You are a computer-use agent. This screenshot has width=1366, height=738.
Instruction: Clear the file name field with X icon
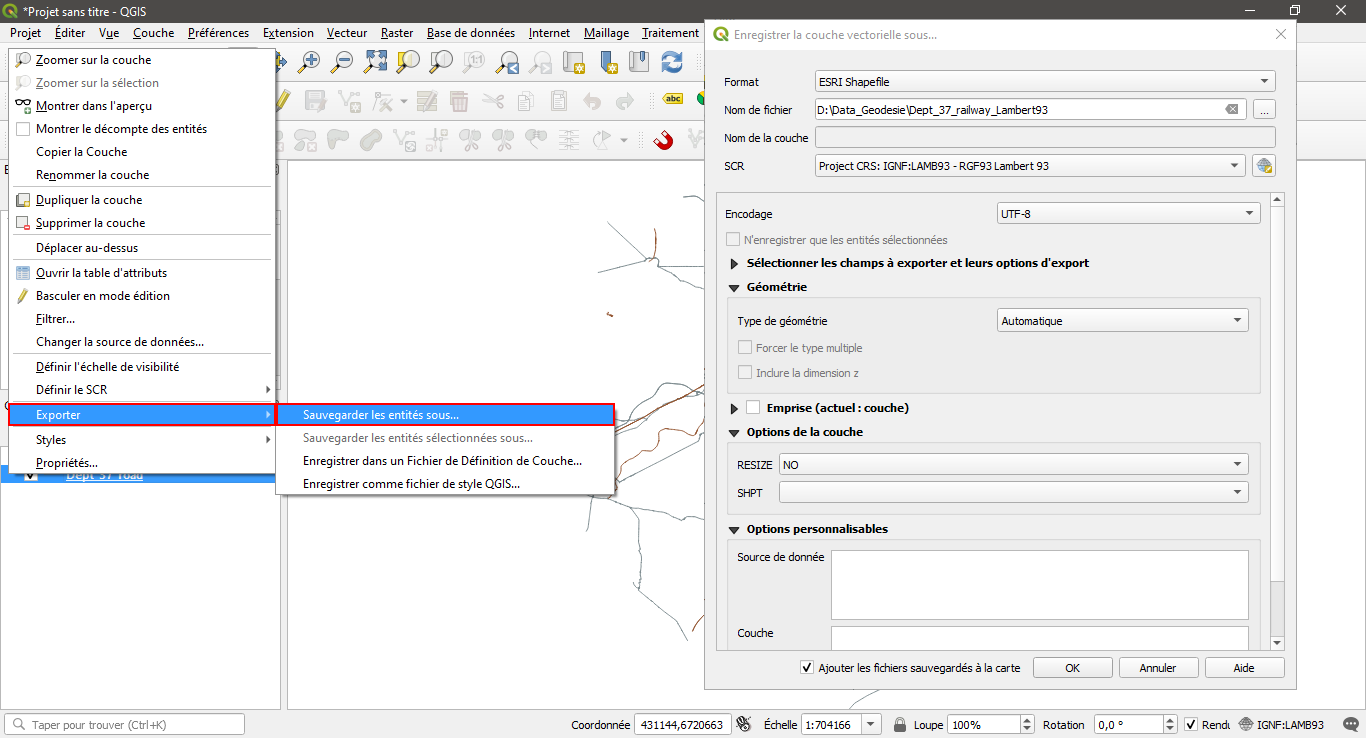(1232, 110)
